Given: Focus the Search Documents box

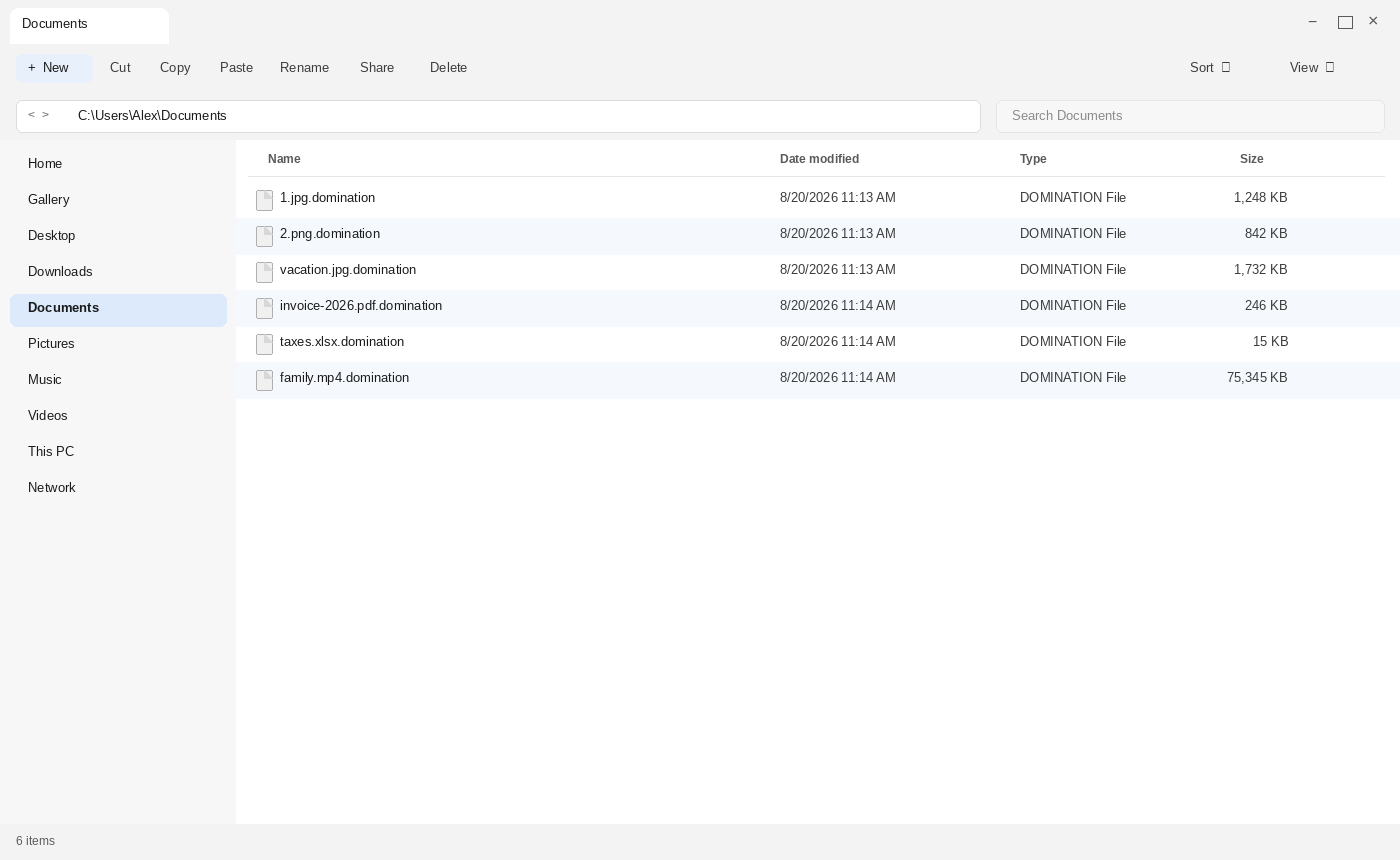Looking at the screenshot, I should pos(1190,116).
